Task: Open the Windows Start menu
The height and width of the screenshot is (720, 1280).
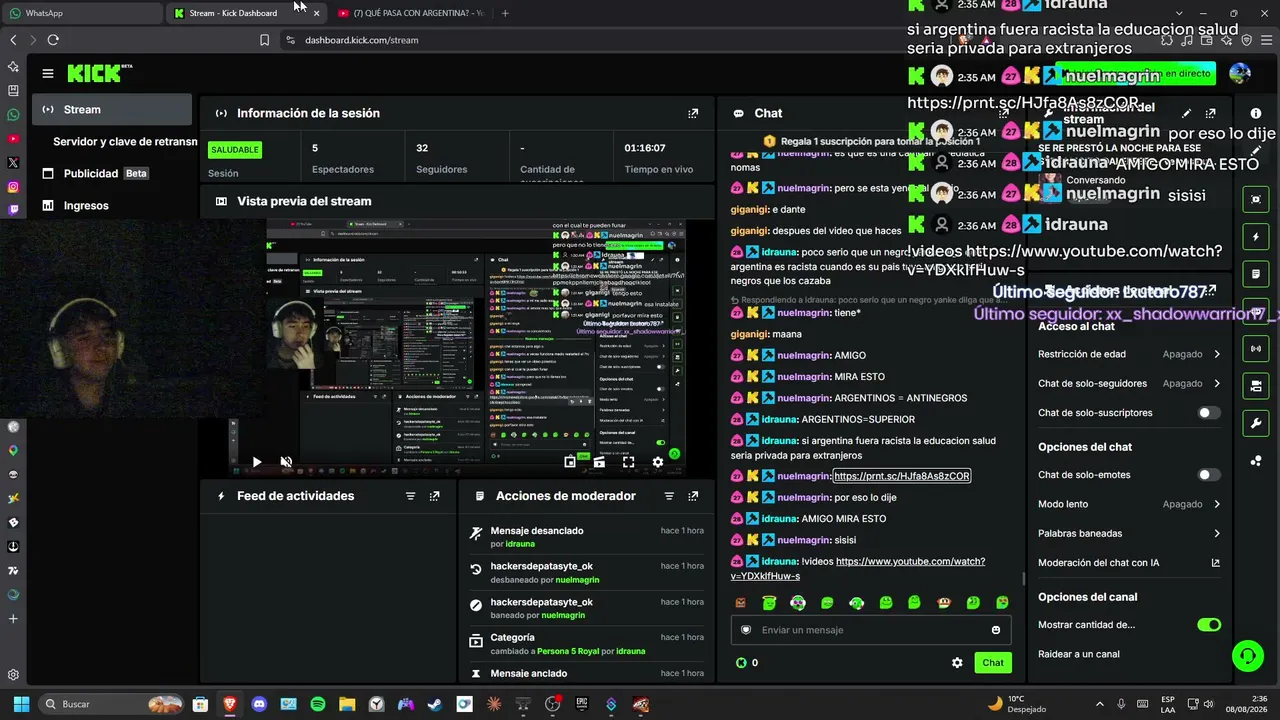Action: [x=20, y=704]
